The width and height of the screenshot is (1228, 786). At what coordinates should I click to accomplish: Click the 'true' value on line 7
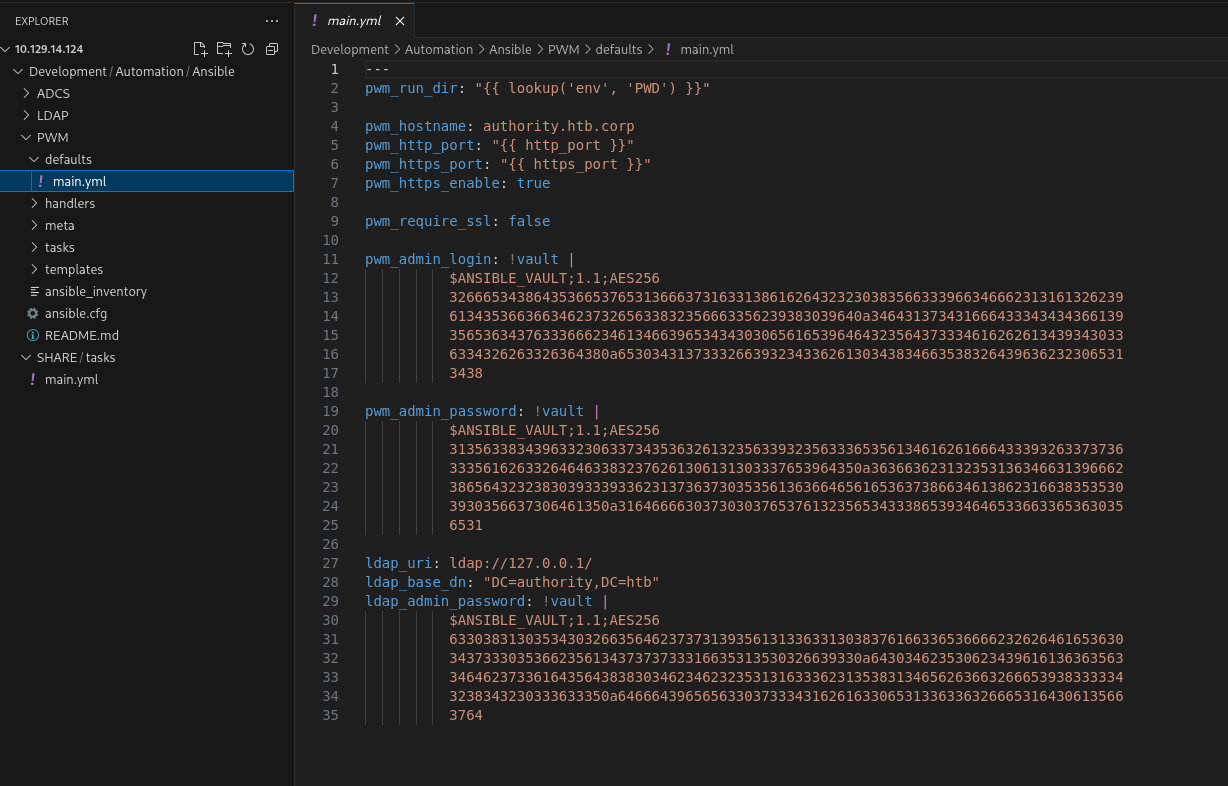[x=533, y=183]
